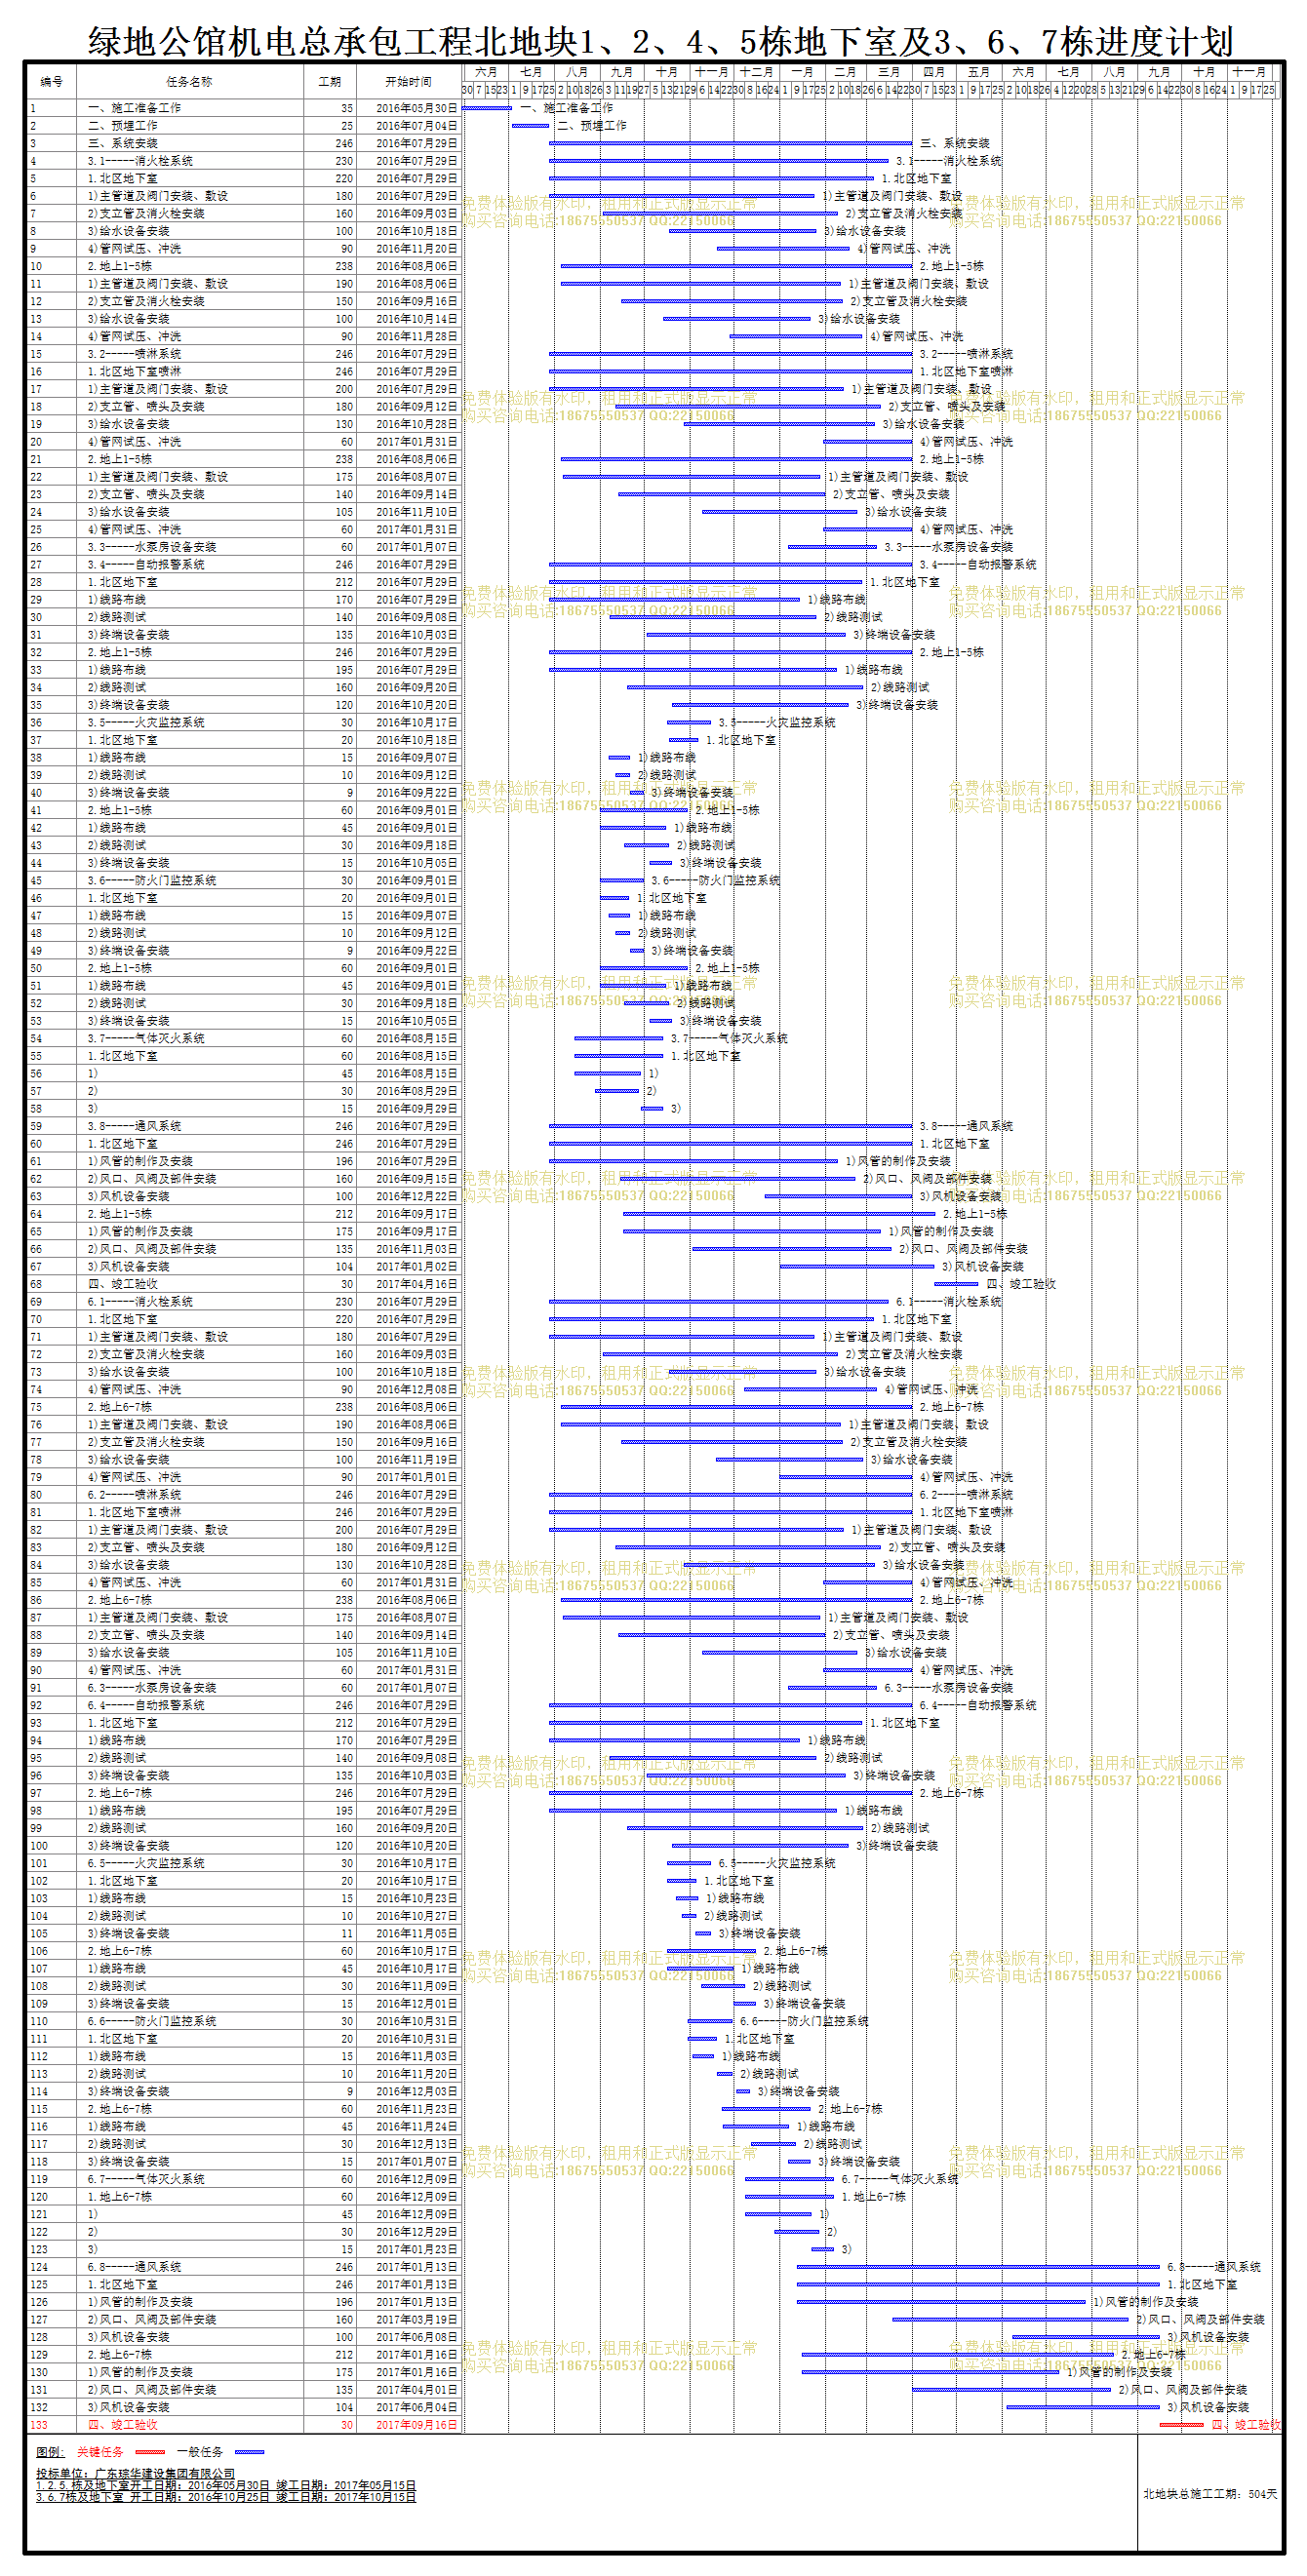
Task: Click start date 2017年09月16日 in row 133
Action: coord(417,2425)
